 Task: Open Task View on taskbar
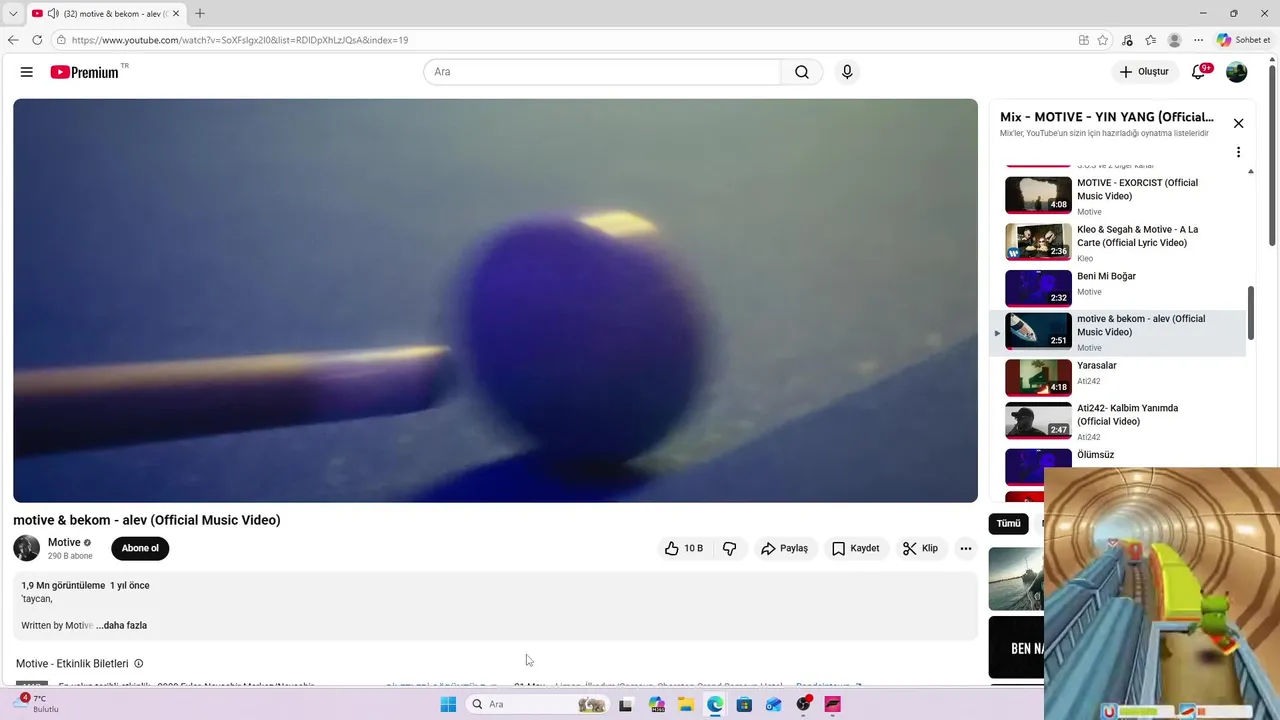pos(626,704)
